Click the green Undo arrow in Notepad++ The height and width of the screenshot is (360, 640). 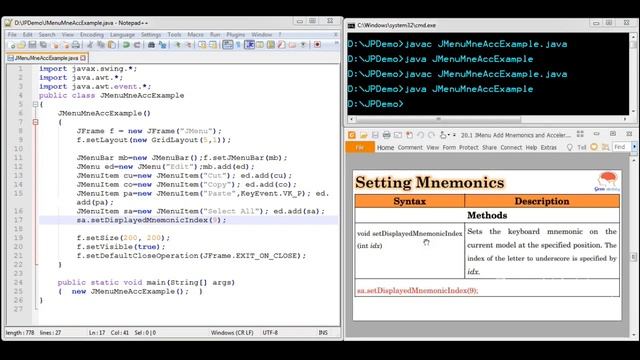click(126, 45)
